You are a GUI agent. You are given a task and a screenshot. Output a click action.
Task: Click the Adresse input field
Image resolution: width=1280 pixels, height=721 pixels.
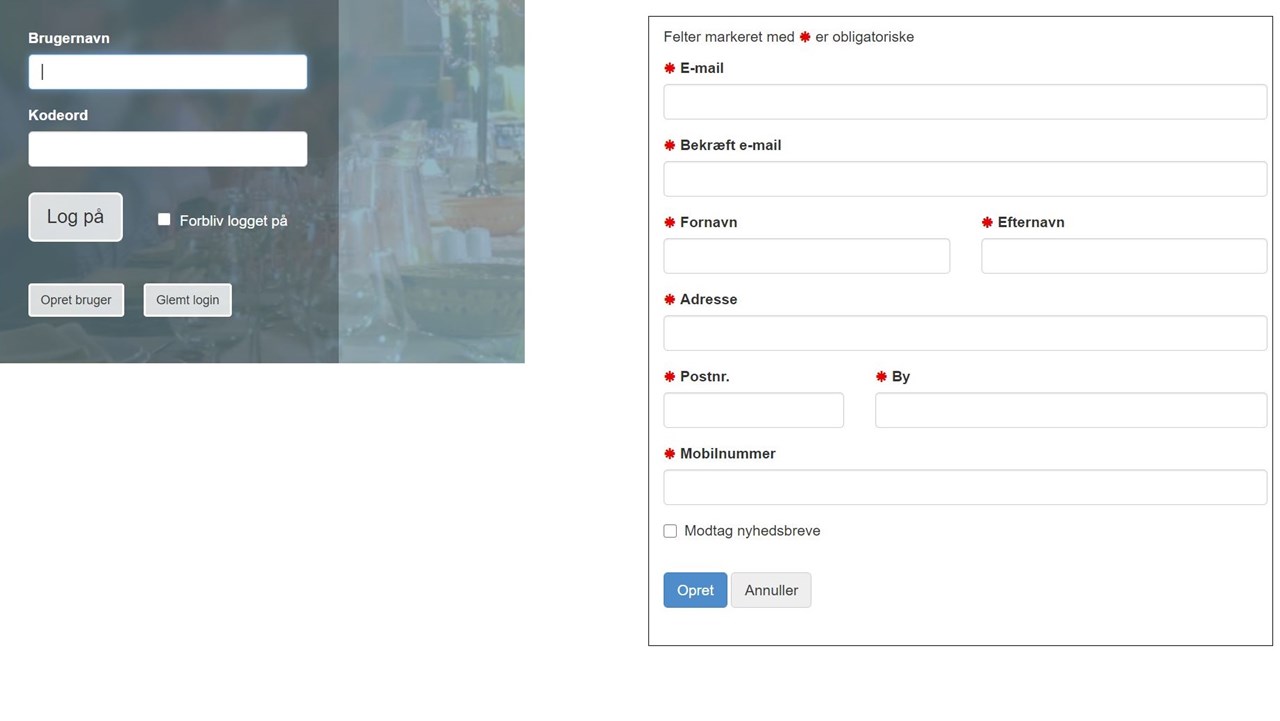coord(965,333)
